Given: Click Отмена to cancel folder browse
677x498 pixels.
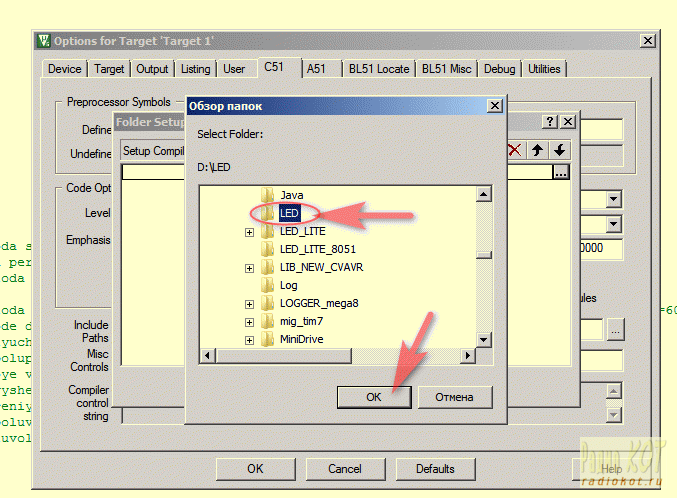Looking at the screenshot, I should 455,397.
